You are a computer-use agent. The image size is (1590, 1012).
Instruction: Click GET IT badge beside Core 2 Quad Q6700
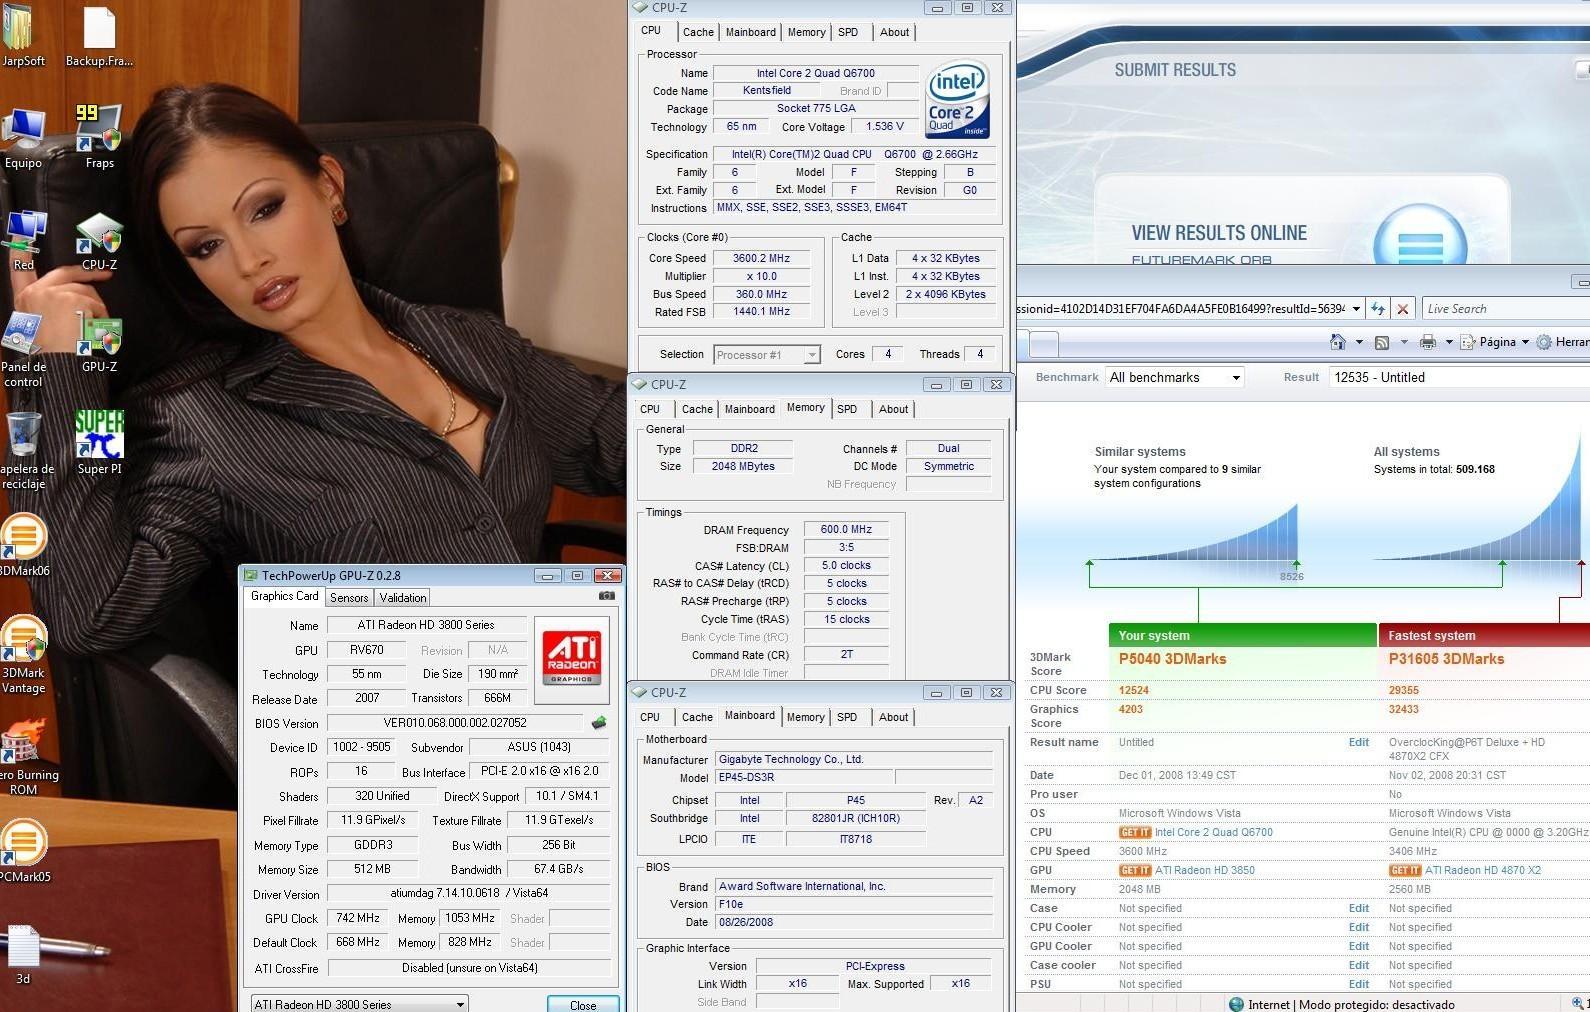1135,832
